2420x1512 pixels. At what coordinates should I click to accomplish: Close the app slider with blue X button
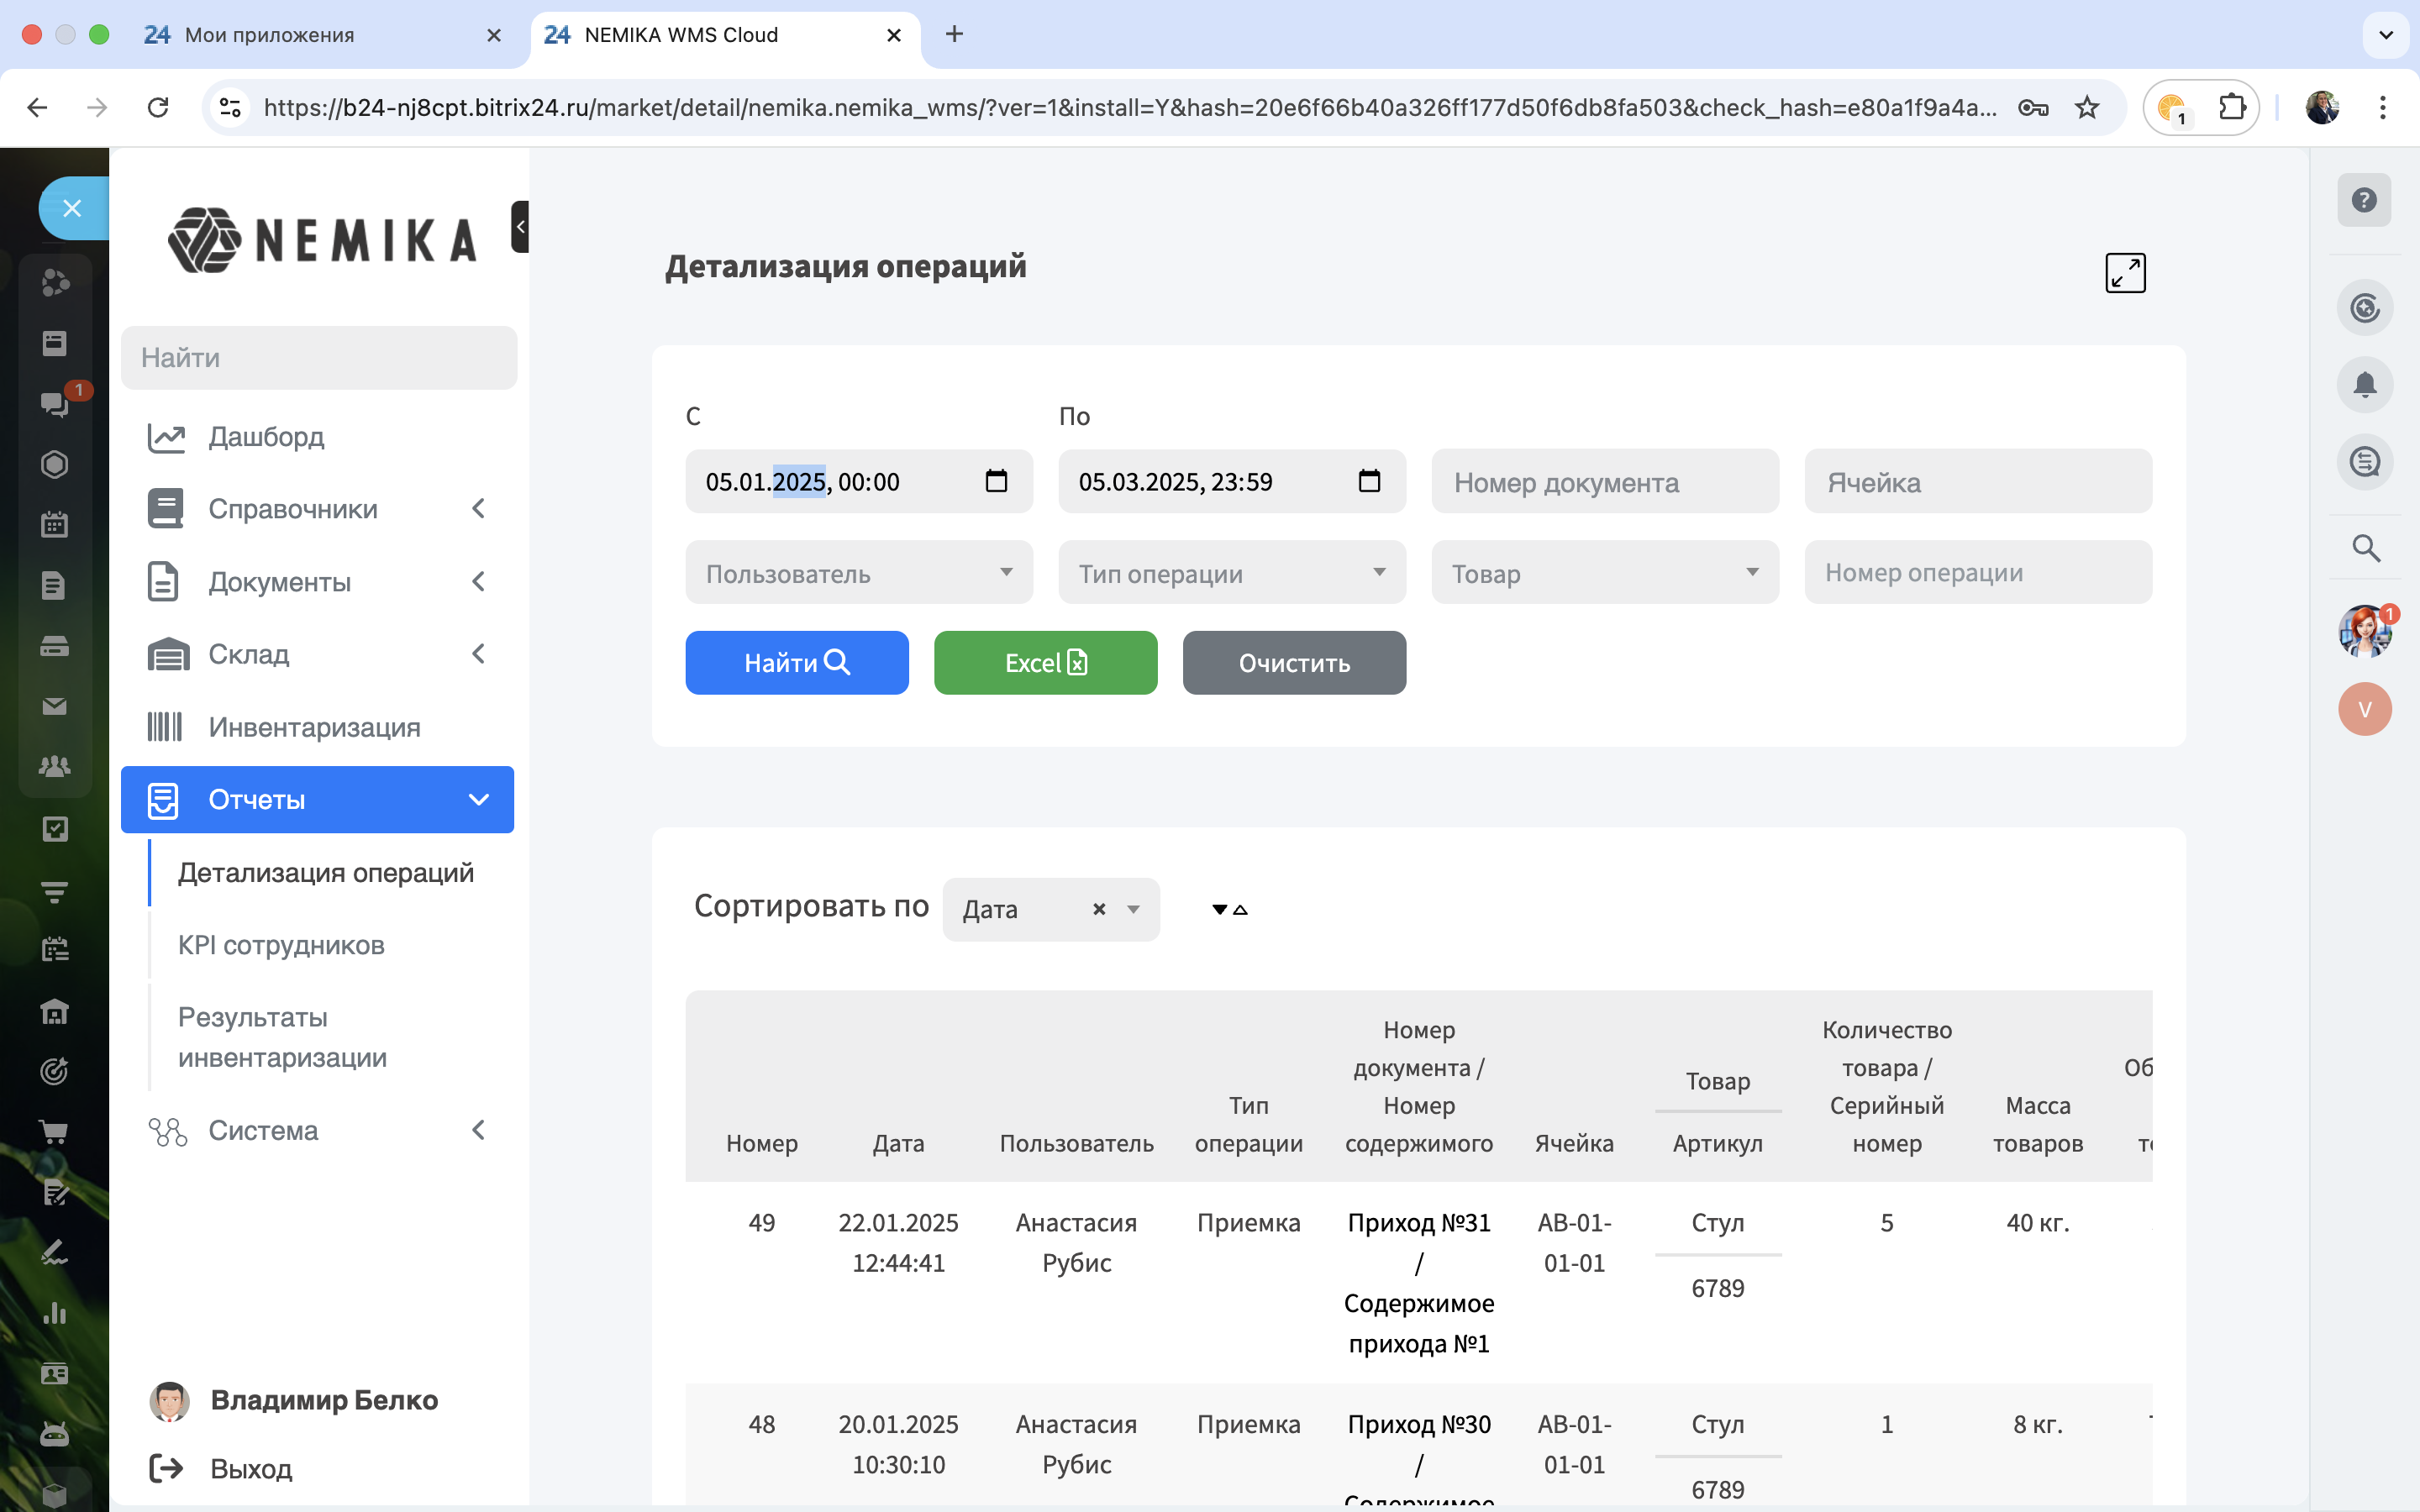[72, 208]
